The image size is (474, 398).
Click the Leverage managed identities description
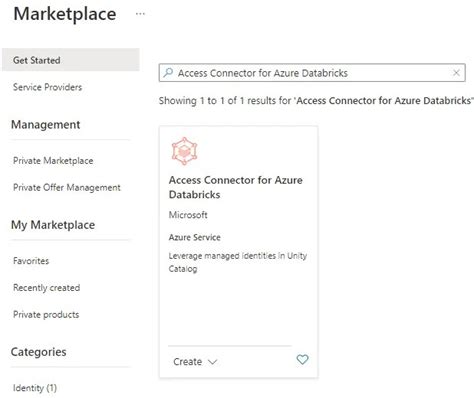click(238, 262)
